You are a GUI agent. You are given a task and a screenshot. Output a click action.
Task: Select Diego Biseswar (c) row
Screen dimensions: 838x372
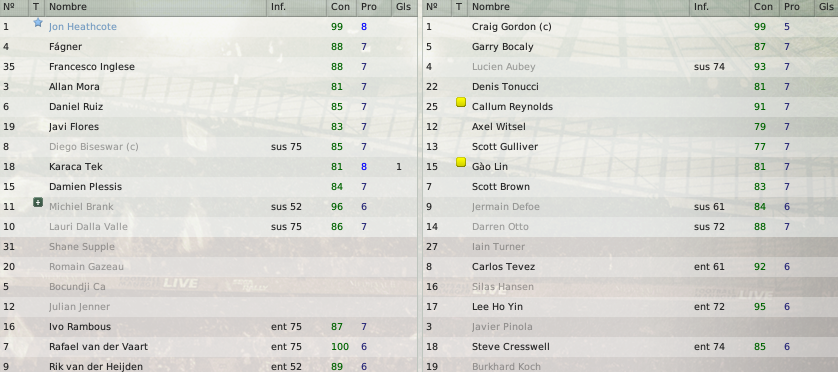(x=208, y=146)
